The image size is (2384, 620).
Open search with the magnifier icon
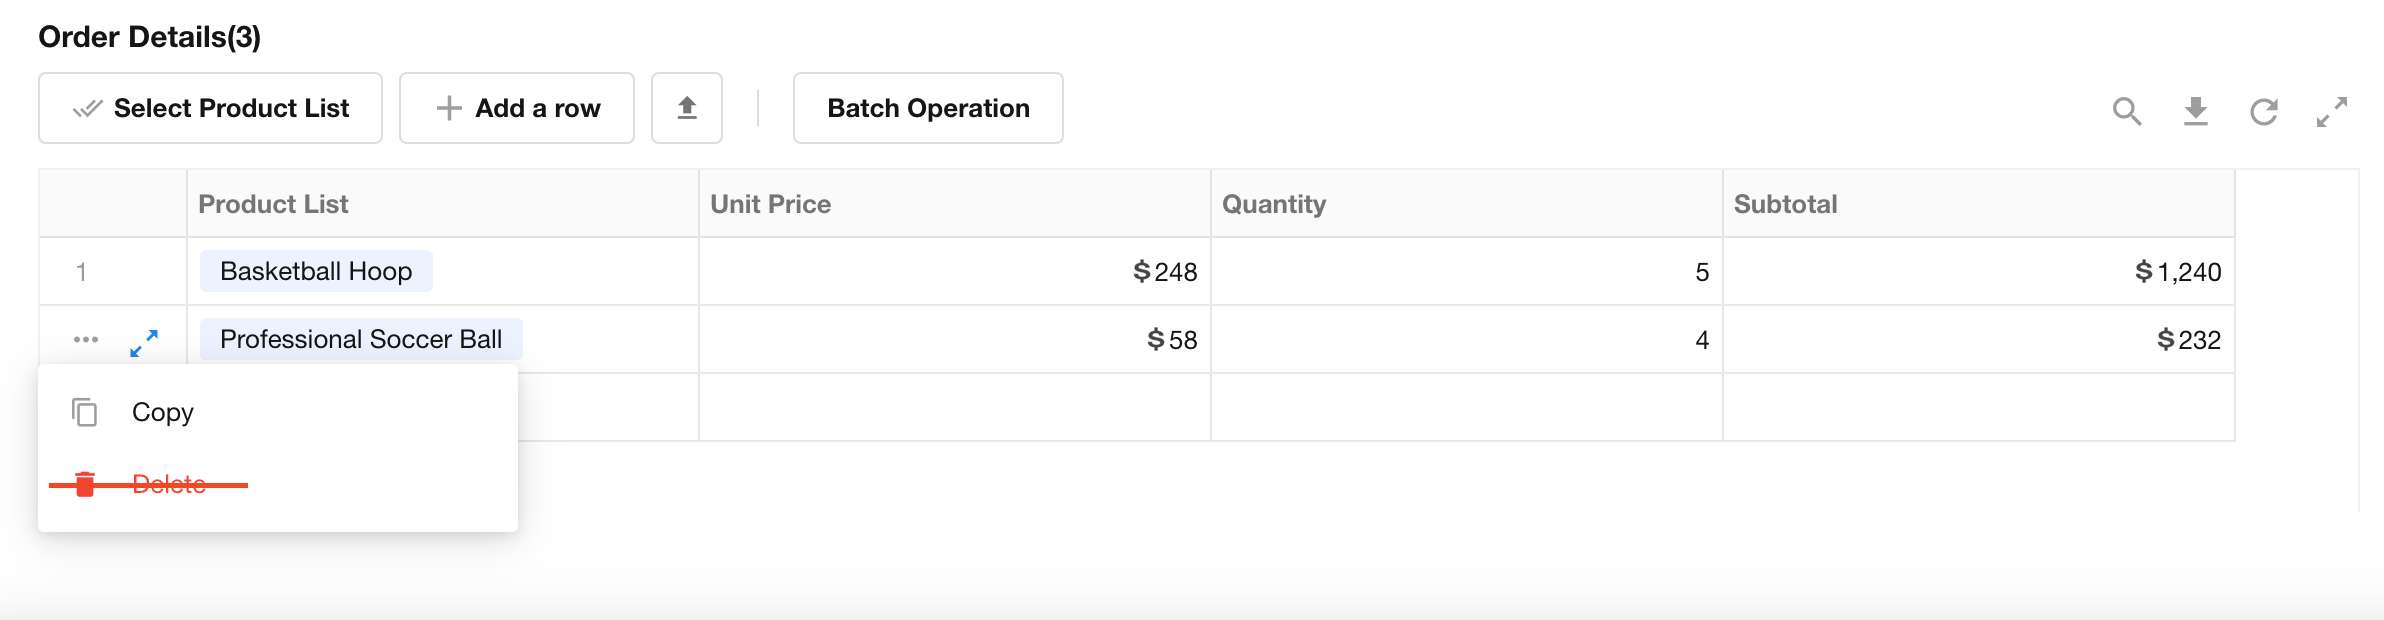click(2127, 111)
